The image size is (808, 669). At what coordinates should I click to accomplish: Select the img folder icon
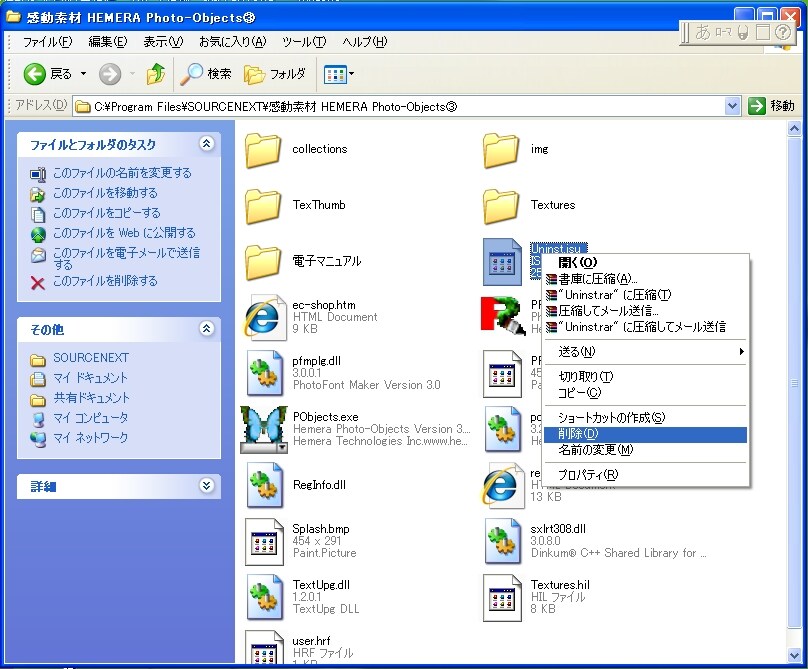pos(501,150)
